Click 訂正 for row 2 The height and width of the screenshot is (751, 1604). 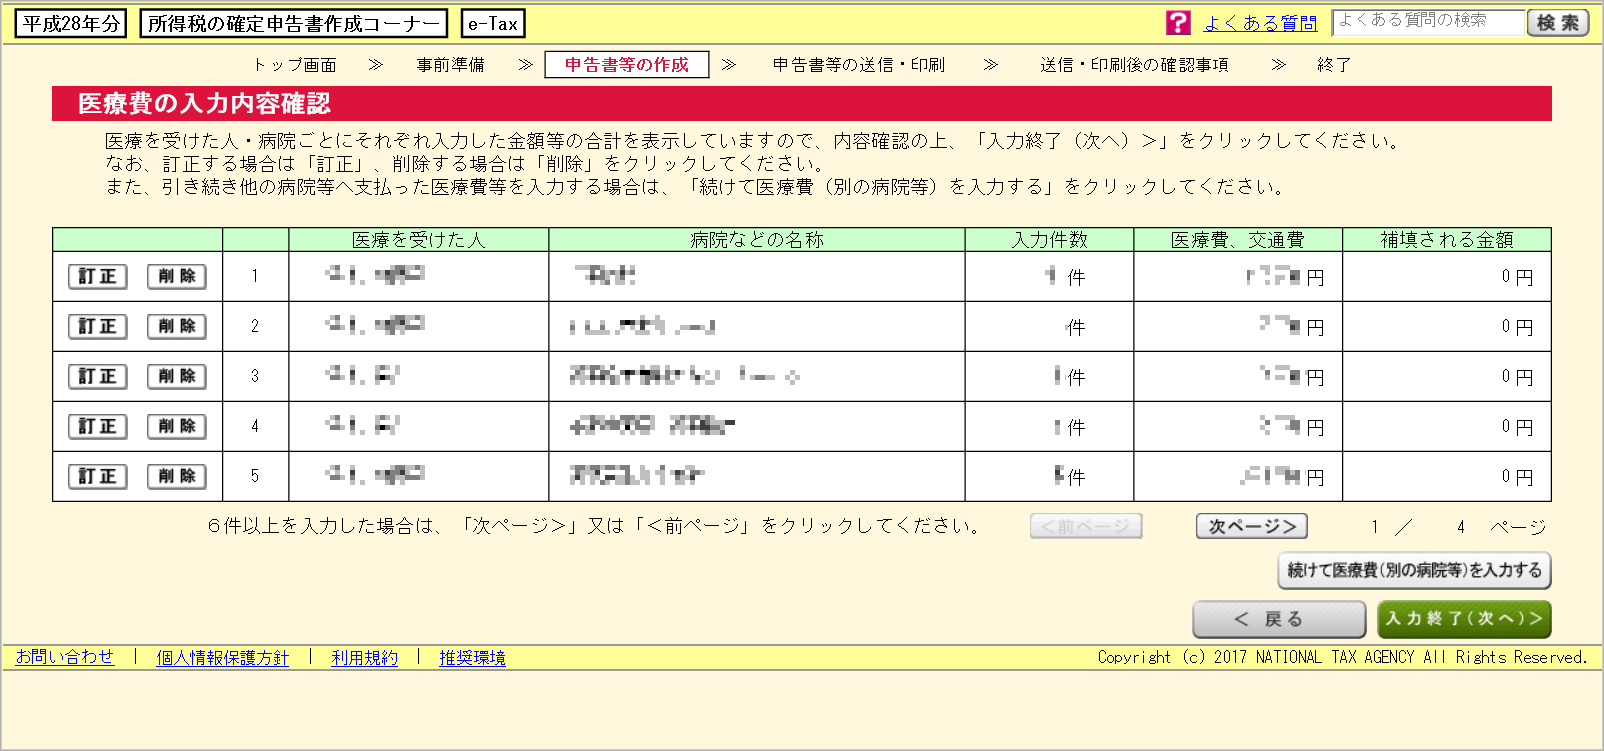[x=97, y=327]
